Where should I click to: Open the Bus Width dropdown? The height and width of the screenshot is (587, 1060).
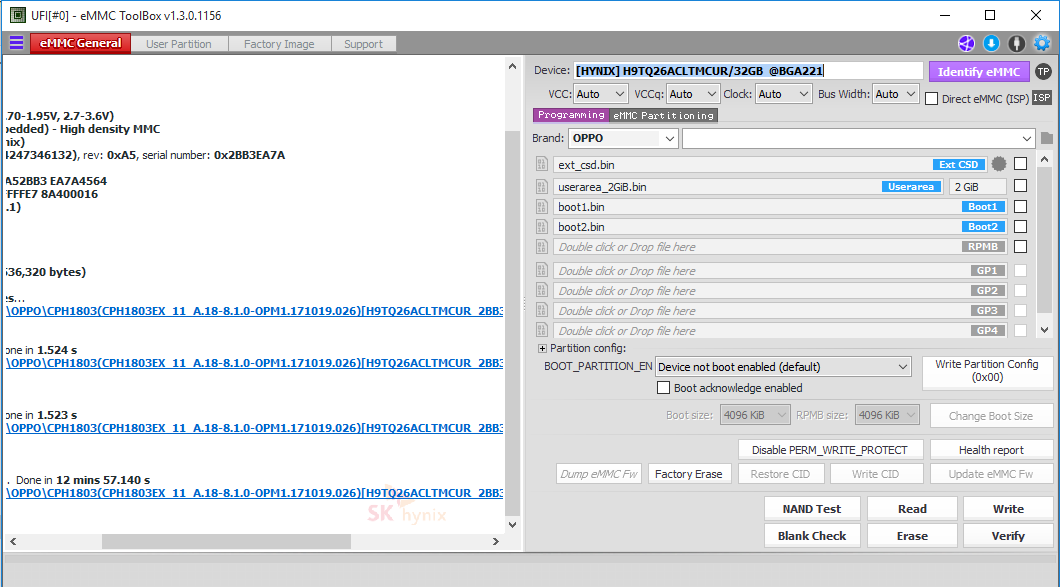tap(896, 94)
